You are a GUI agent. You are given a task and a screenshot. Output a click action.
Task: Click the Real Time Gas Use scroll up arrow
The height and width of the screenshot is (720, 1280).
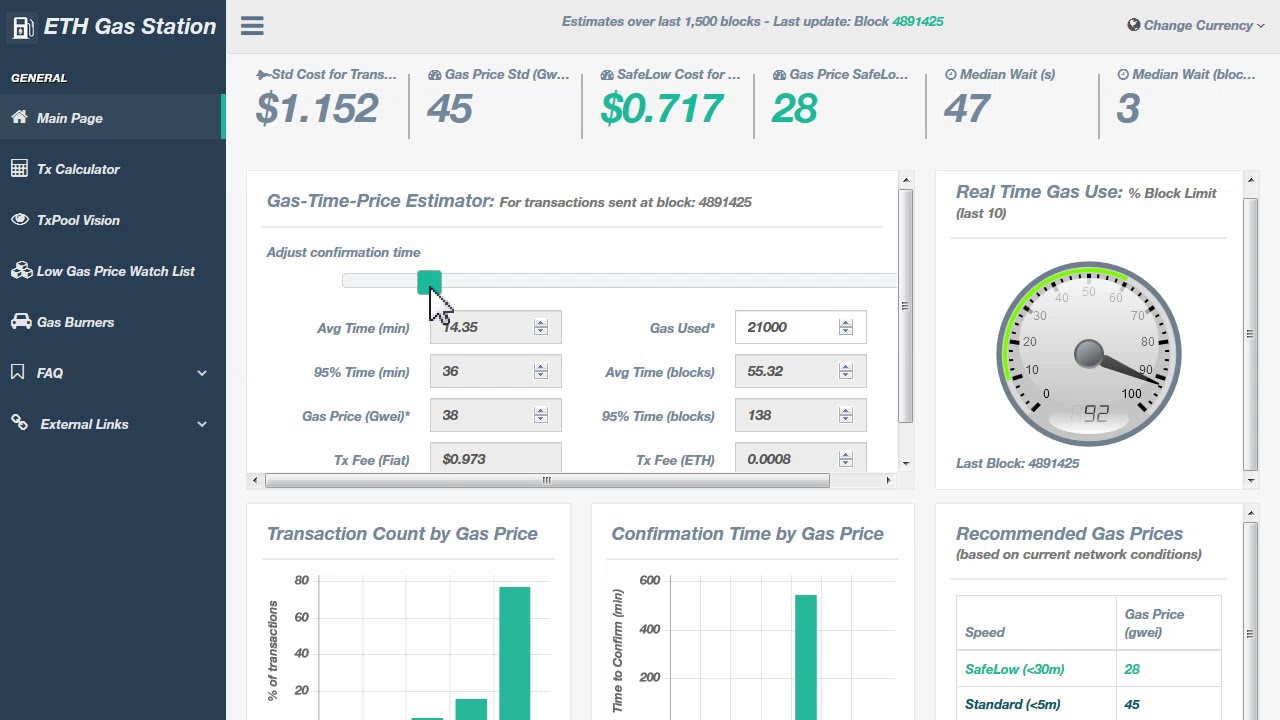pyautogui.click(x=1250, y=181)
